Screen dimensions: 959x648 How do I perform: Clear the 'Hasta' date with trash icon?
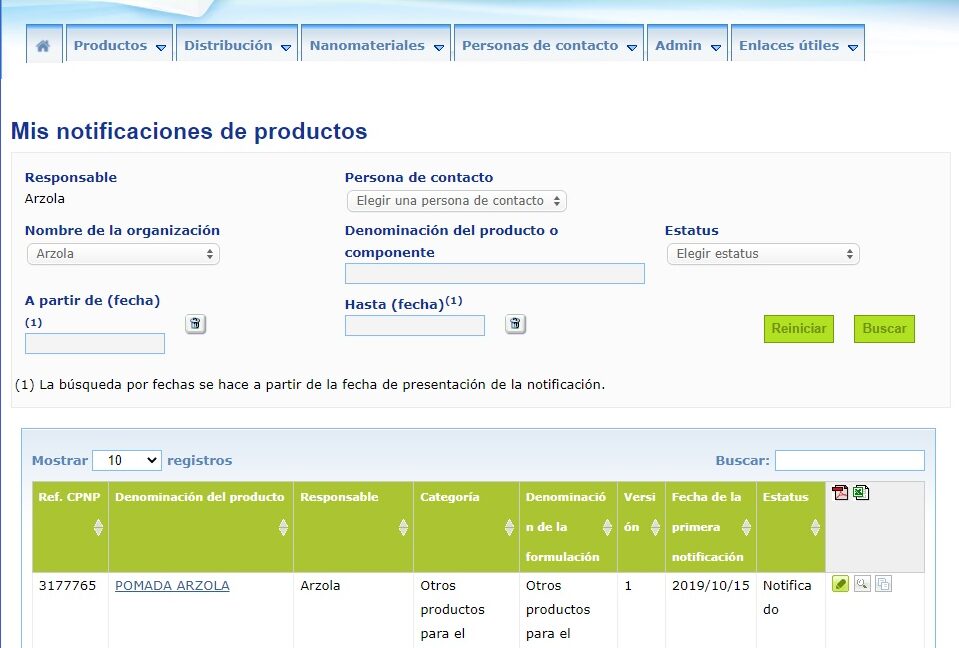click(x=515, y=323)
